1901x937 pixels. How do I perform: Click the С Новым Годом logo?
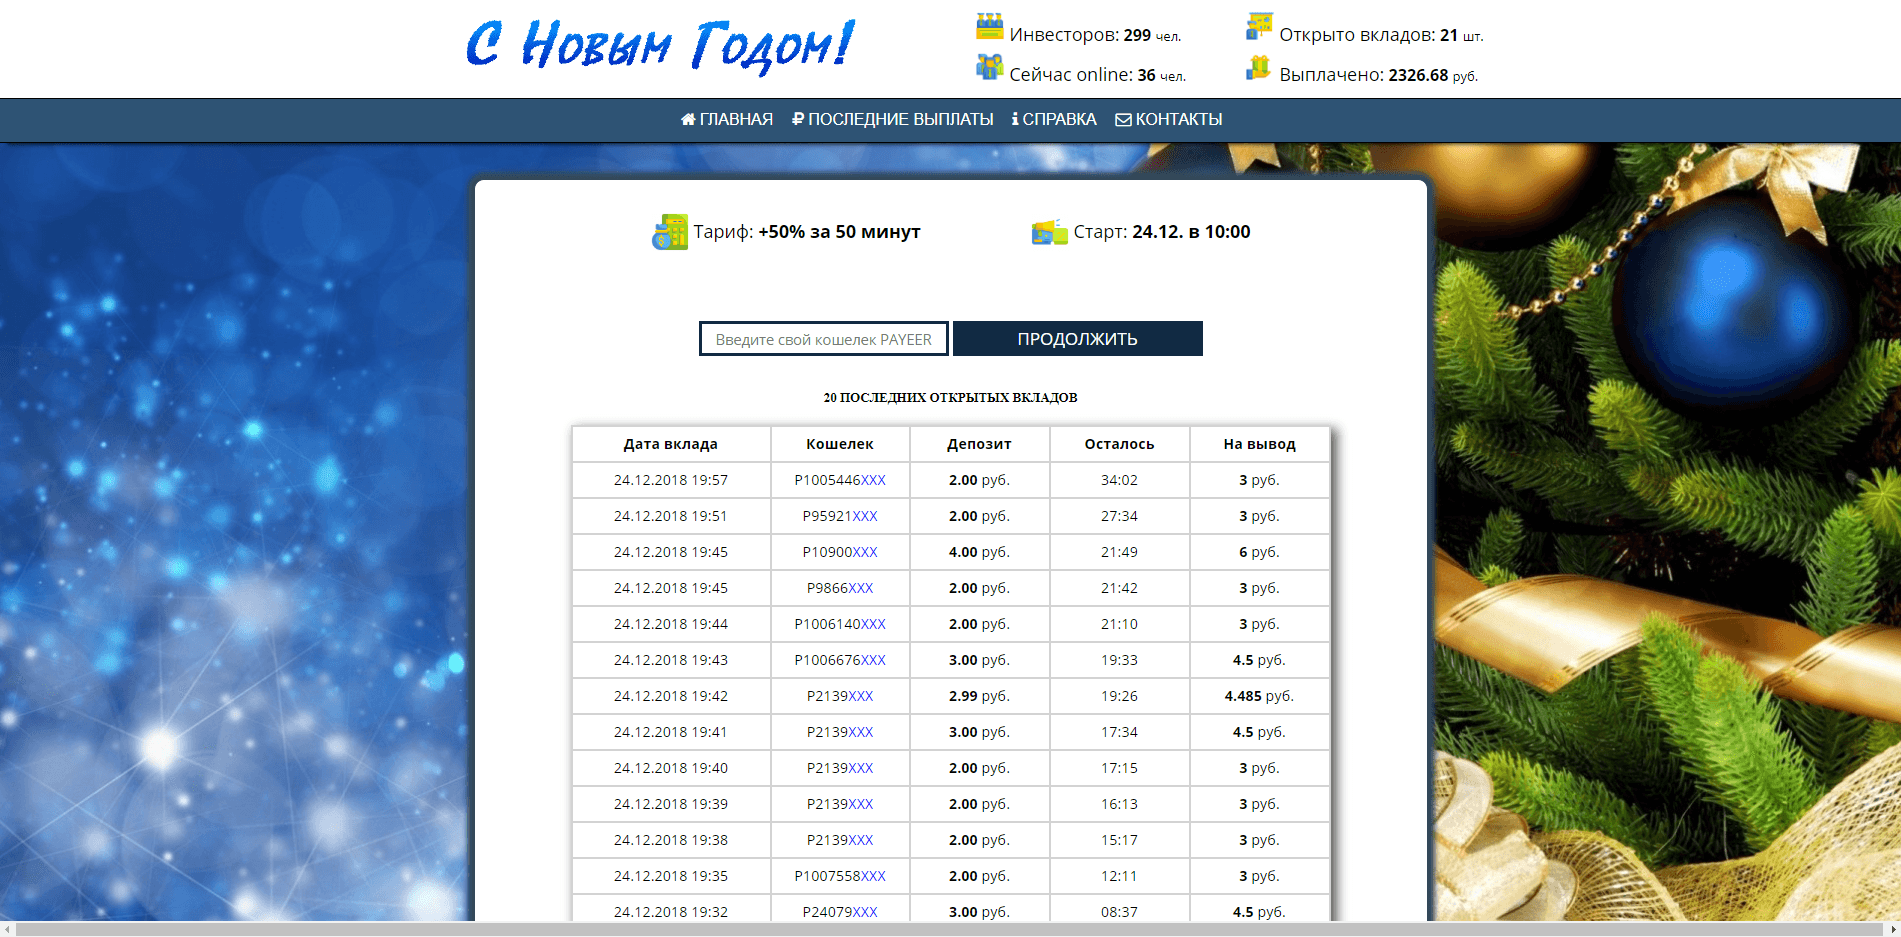coord(660,46)
